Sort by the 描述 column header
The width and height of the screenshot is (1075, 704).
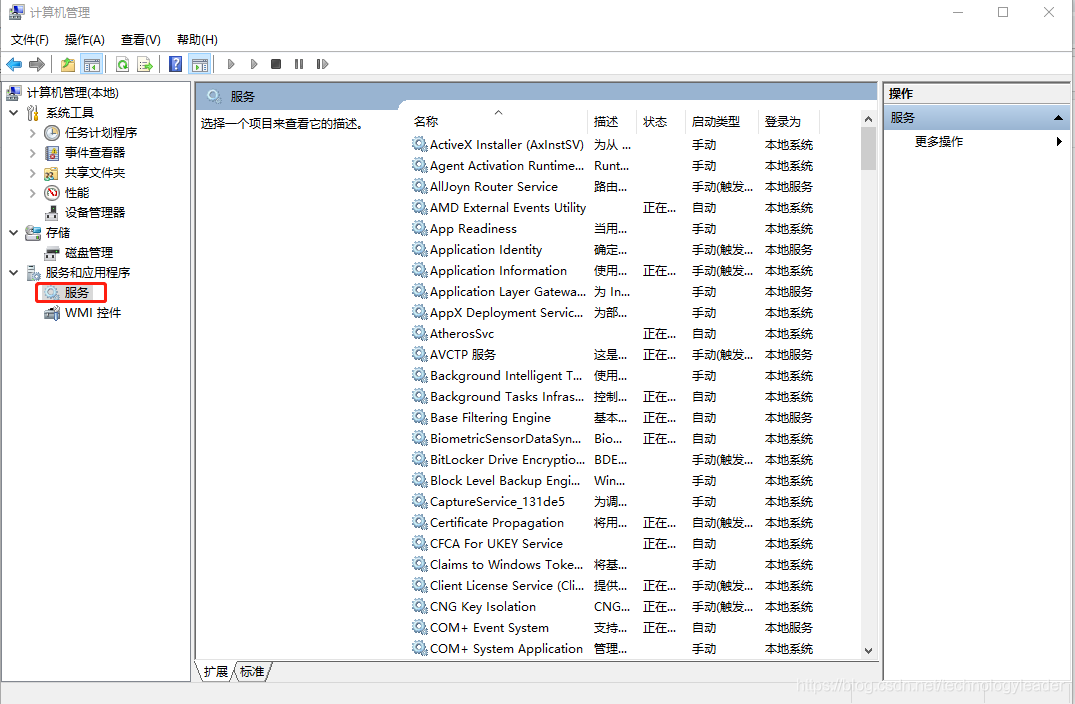click(x=612, y=121)
